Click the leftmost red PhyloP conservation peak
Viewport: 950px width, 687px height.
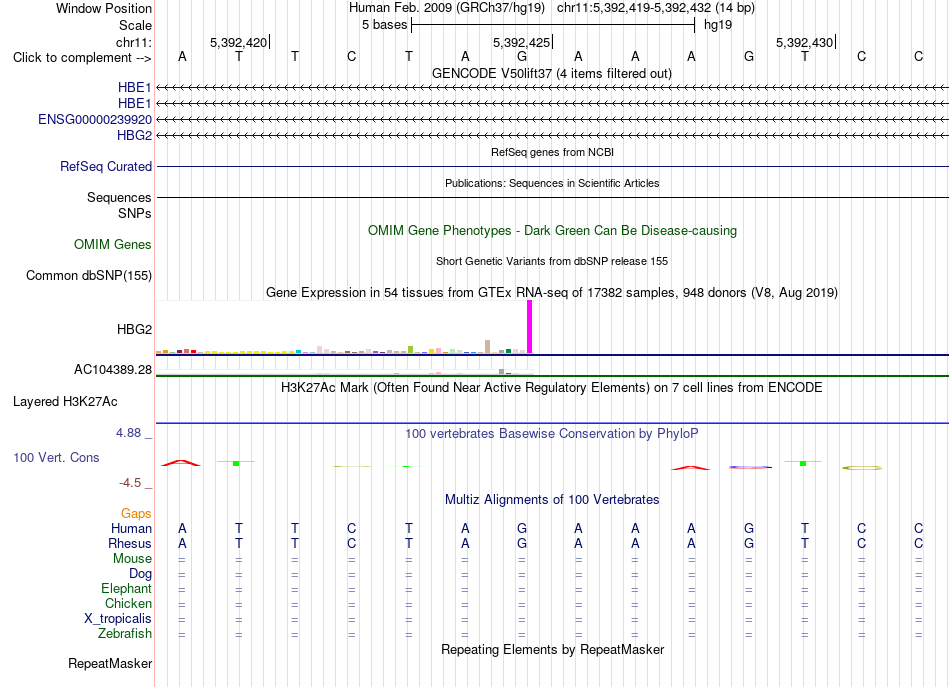pyautogui.click(x=181, y=463)
